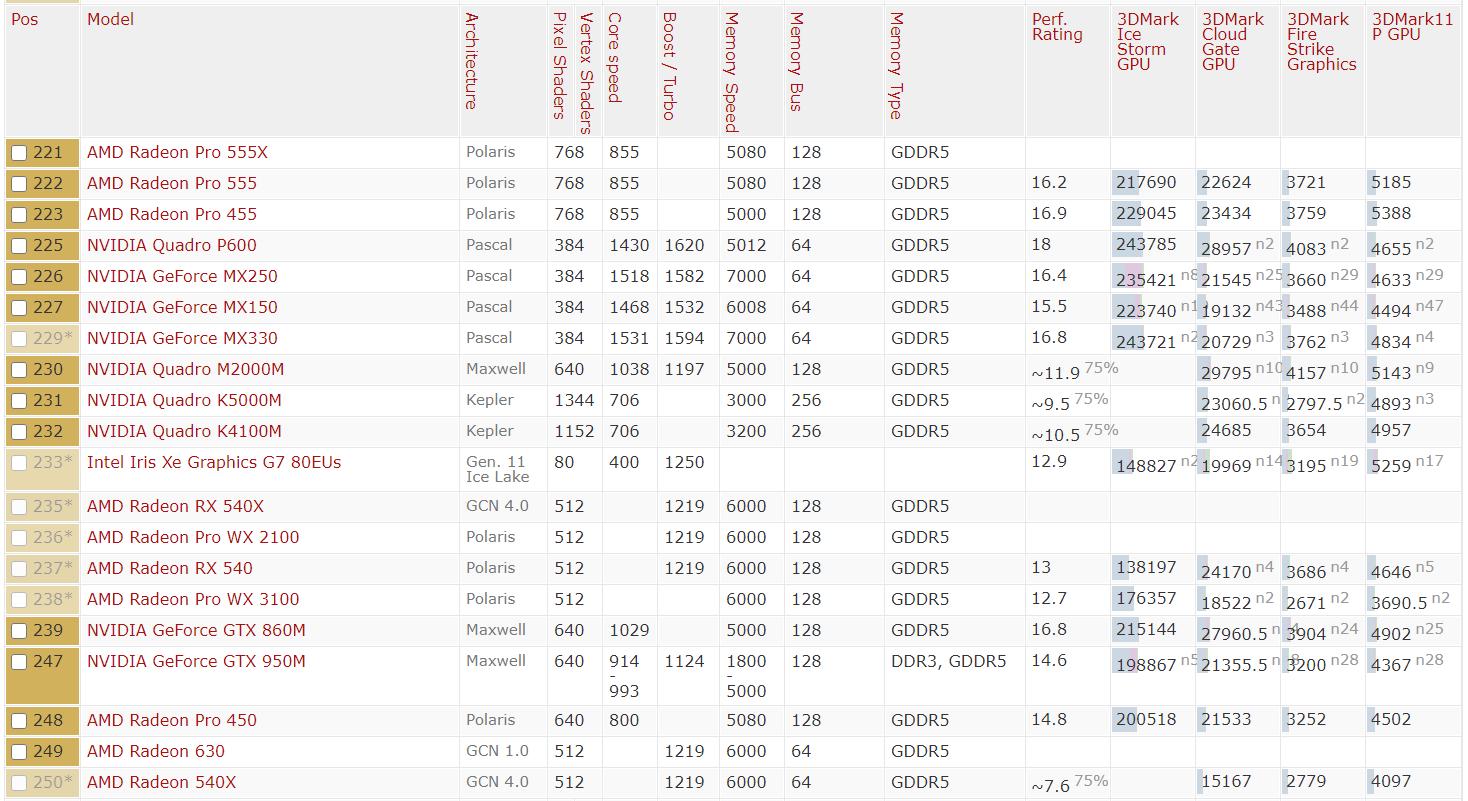Mark the checkbox for position 230
Screen dimensions: 1468x801
click(x=19, y=371)
